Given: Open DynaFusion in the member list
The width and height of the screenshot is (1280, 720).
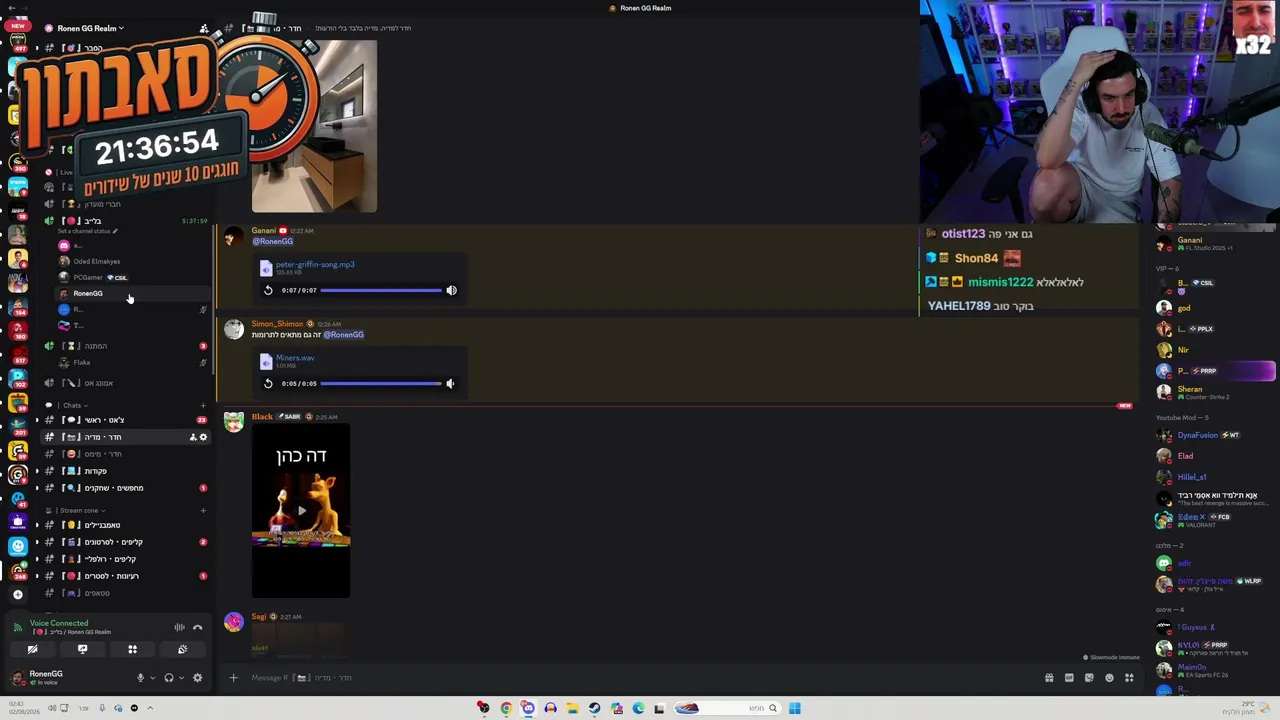Looking at the screenshot, I should [x=1197, y=436].
